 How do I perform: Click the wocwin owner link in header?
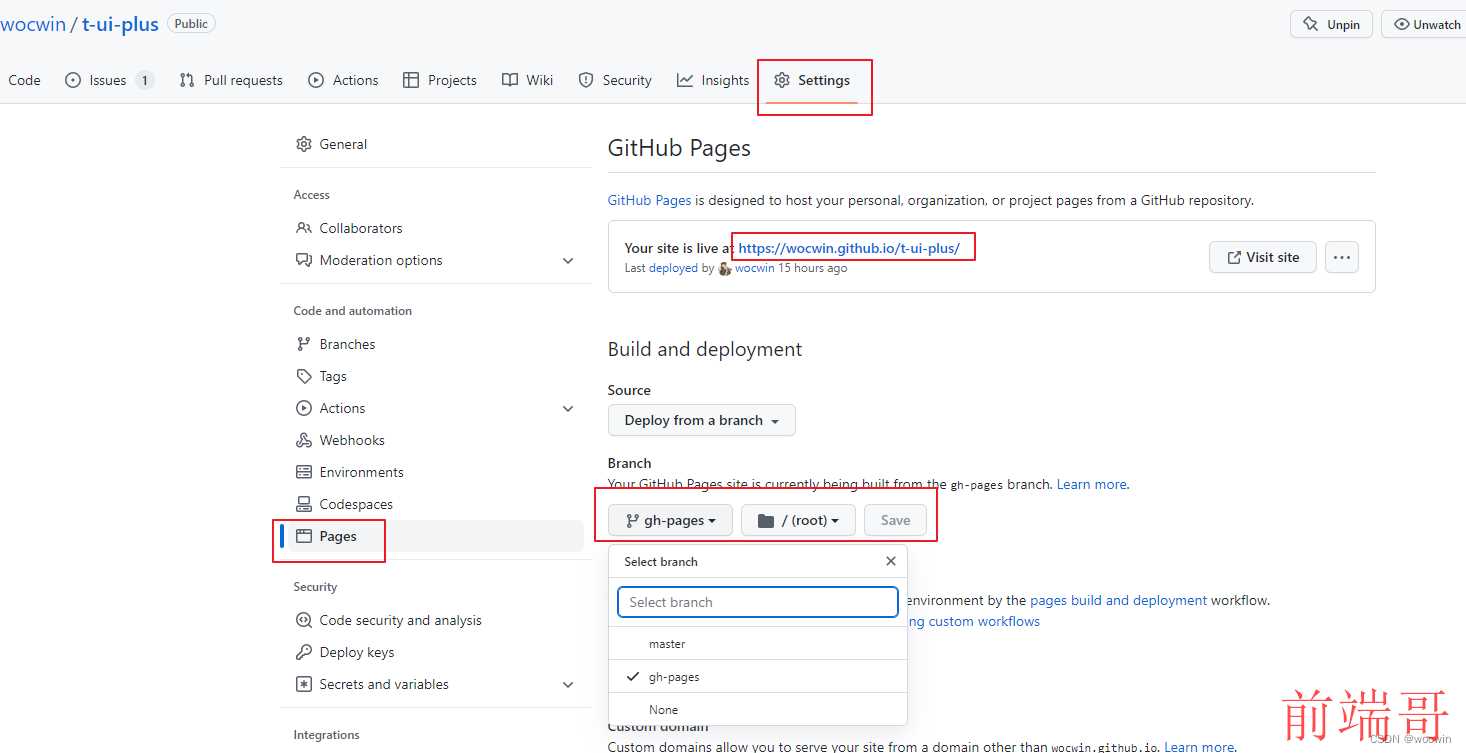[x=32, y=24]
